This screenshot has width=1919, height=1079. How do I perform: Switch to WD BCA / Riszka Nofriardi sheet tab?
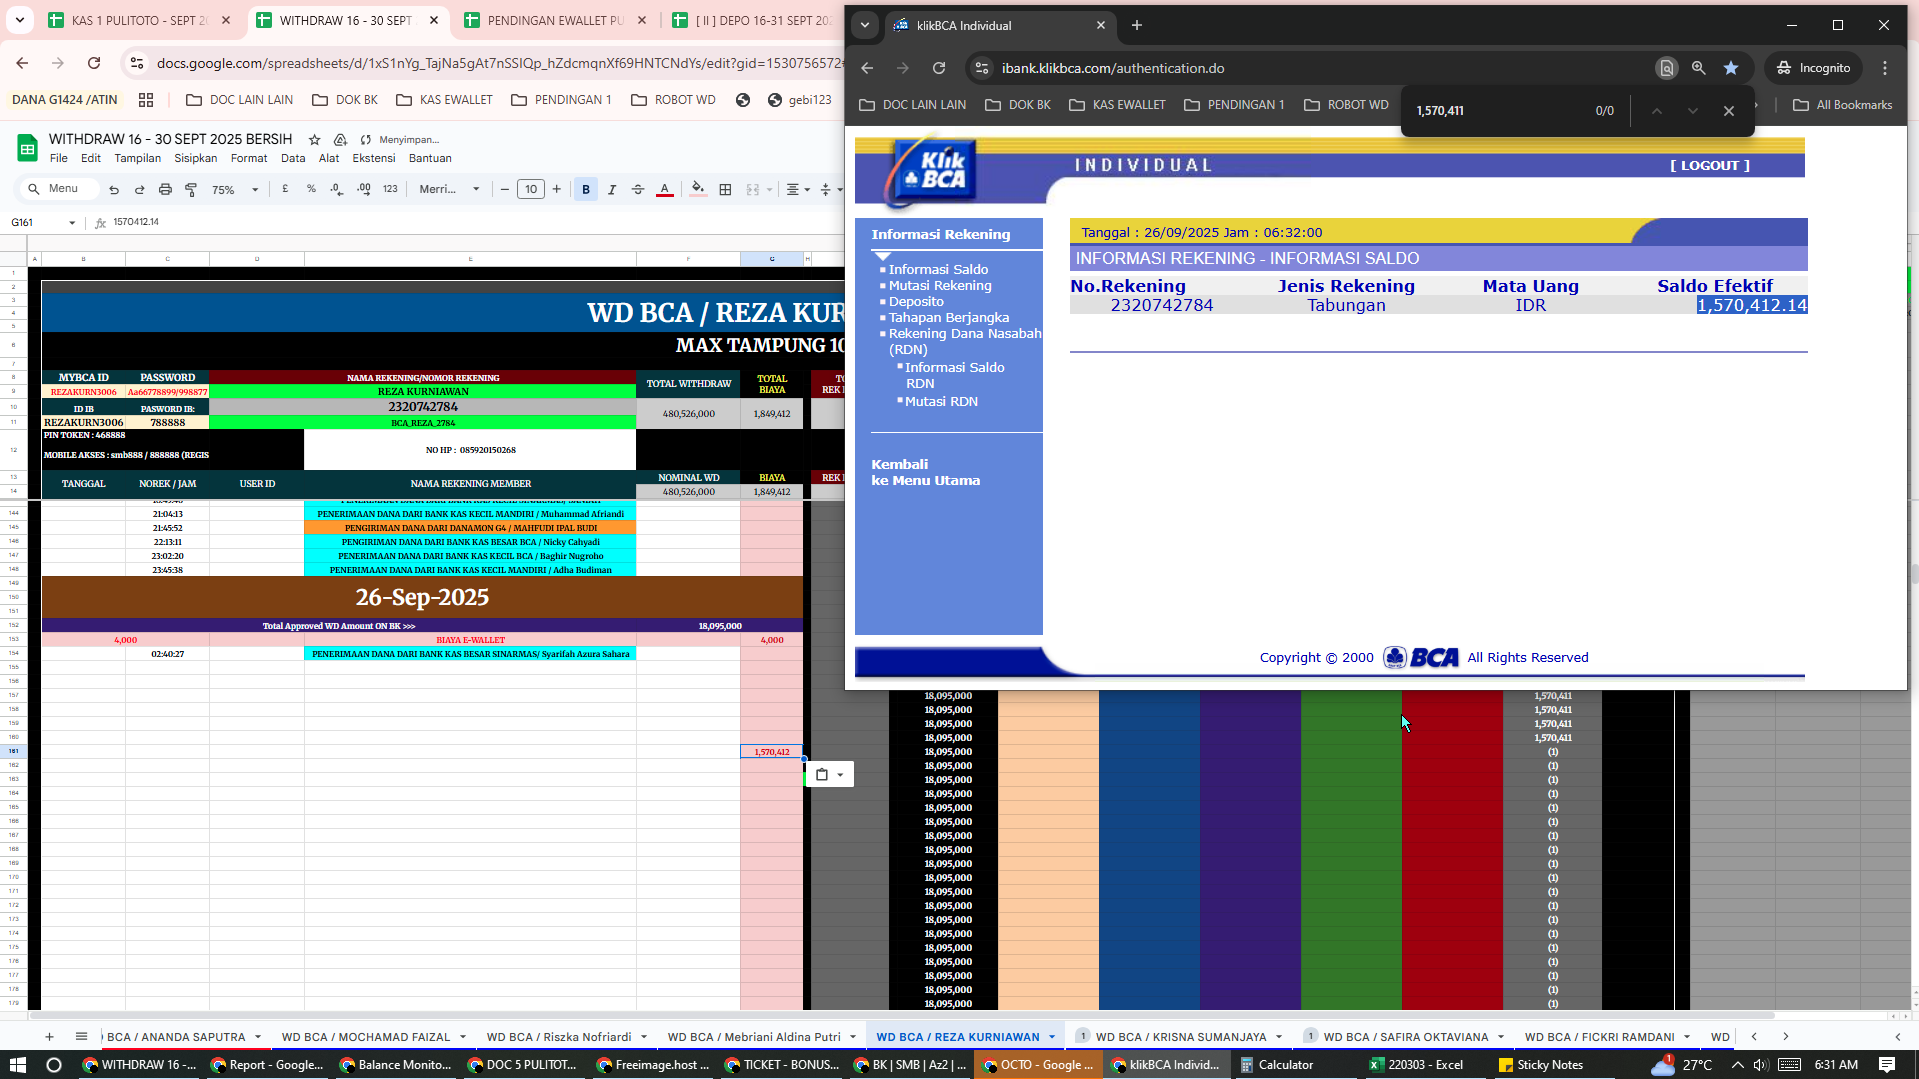coord(559,1037)
